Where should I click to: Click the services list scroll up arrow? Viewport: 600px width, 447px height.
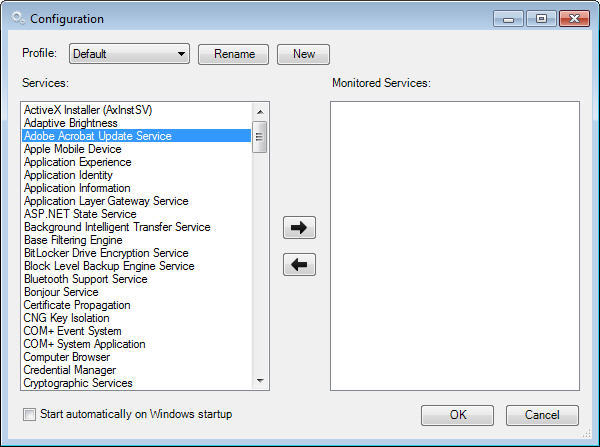(x=260, y=112)
